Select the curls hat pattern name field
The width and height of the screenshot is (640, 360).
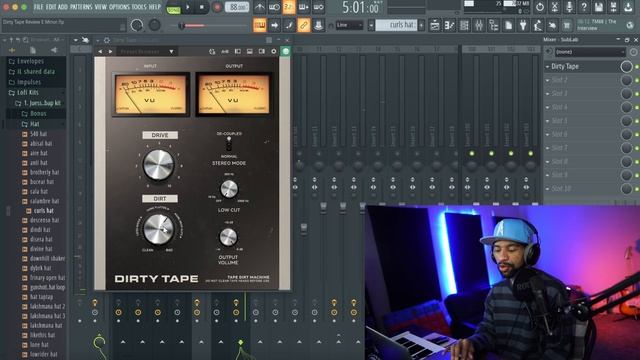click(396, 25)
